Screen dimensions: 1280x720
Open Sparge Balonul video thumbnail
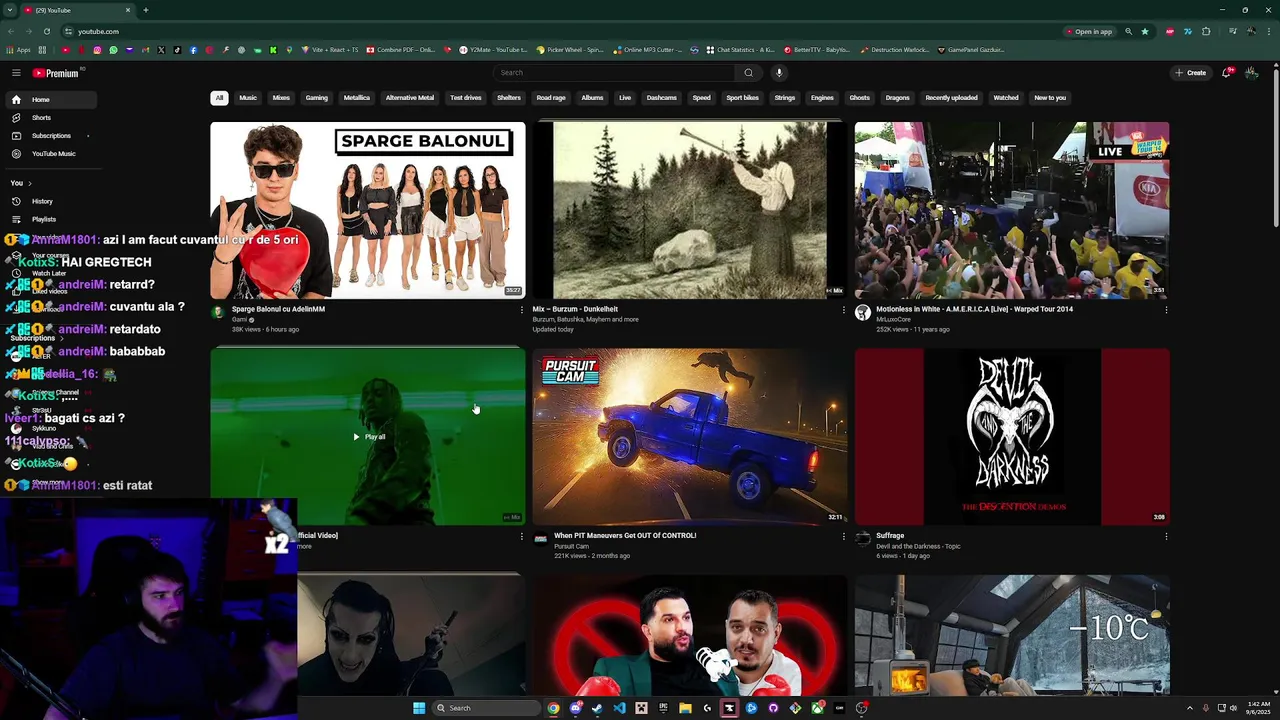coord(368,210)
